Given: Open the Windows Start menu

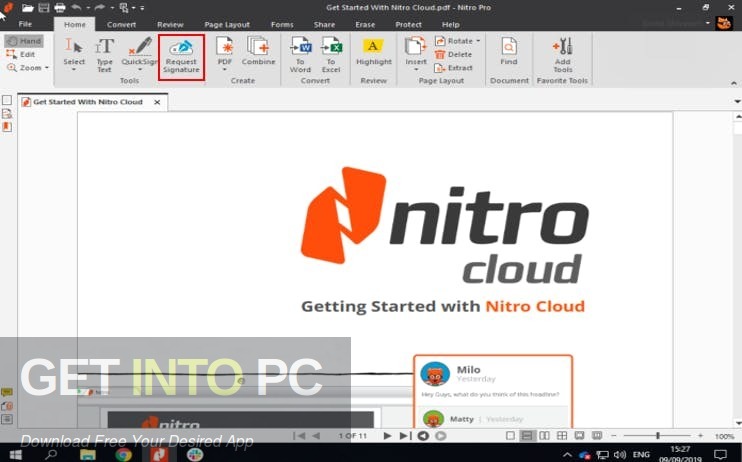Looking at the screenshot, I should (15, 455).
